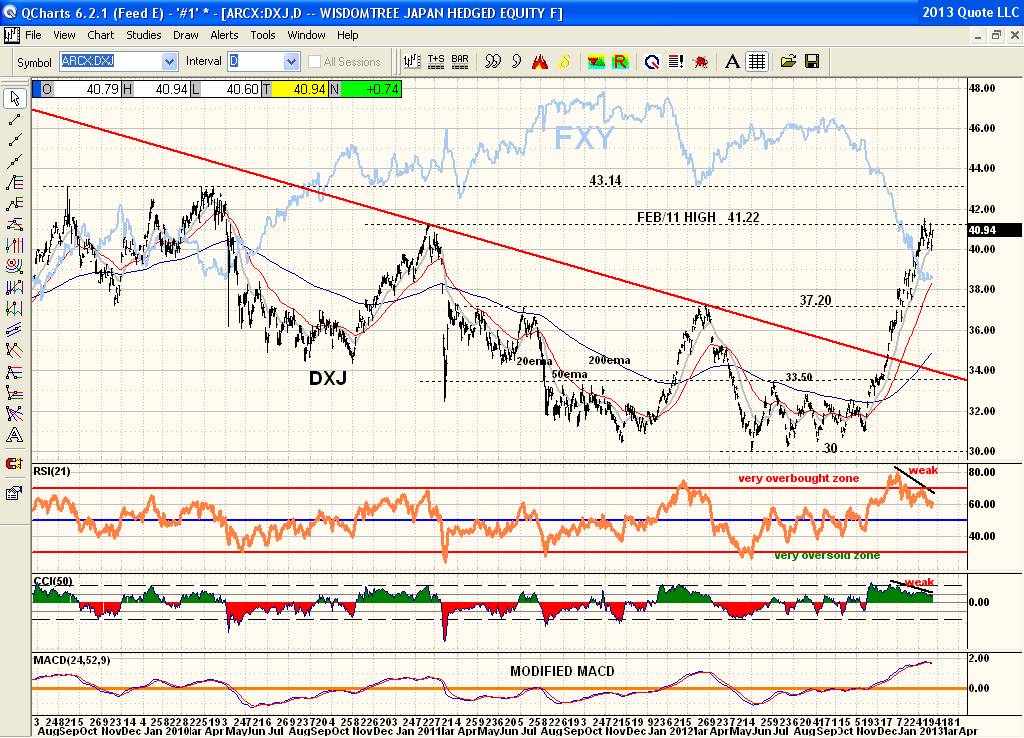Toggle the chart grid button
The image size is (1024, 738).
(757, 62)
